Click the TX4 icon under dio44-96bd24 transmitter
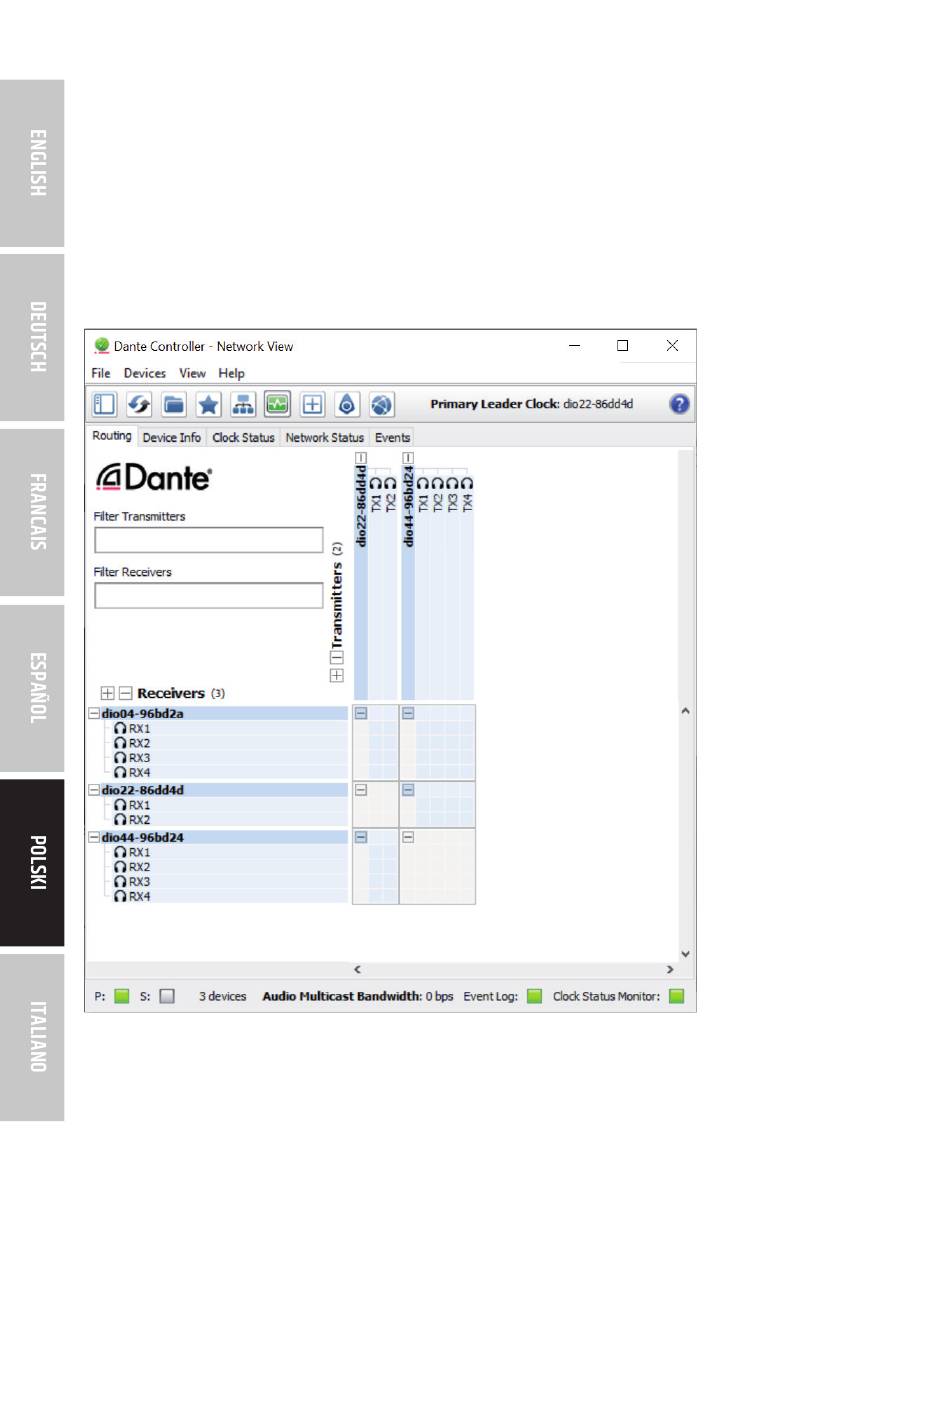Image resolution: width=950 pixels, height=1405 pixels. 467,484
